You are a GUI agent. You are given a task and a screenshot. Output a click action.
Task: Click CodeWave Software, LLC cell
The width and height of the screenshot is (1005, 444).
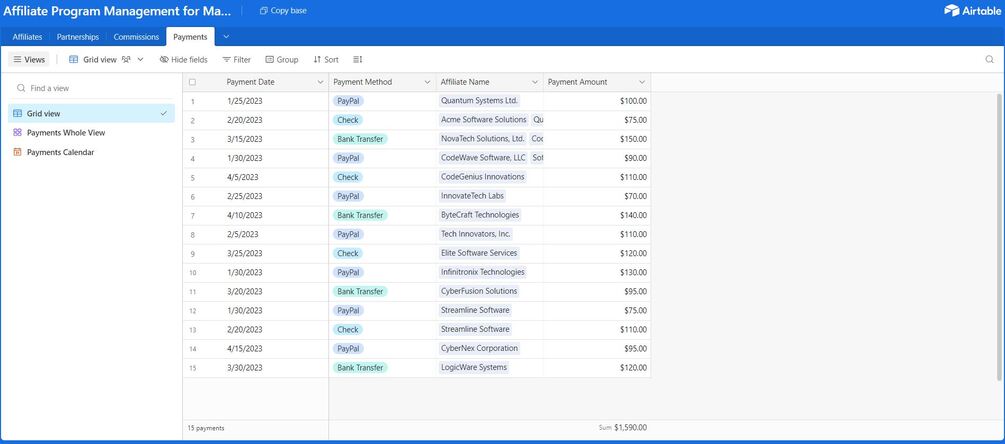coord(483,158)
